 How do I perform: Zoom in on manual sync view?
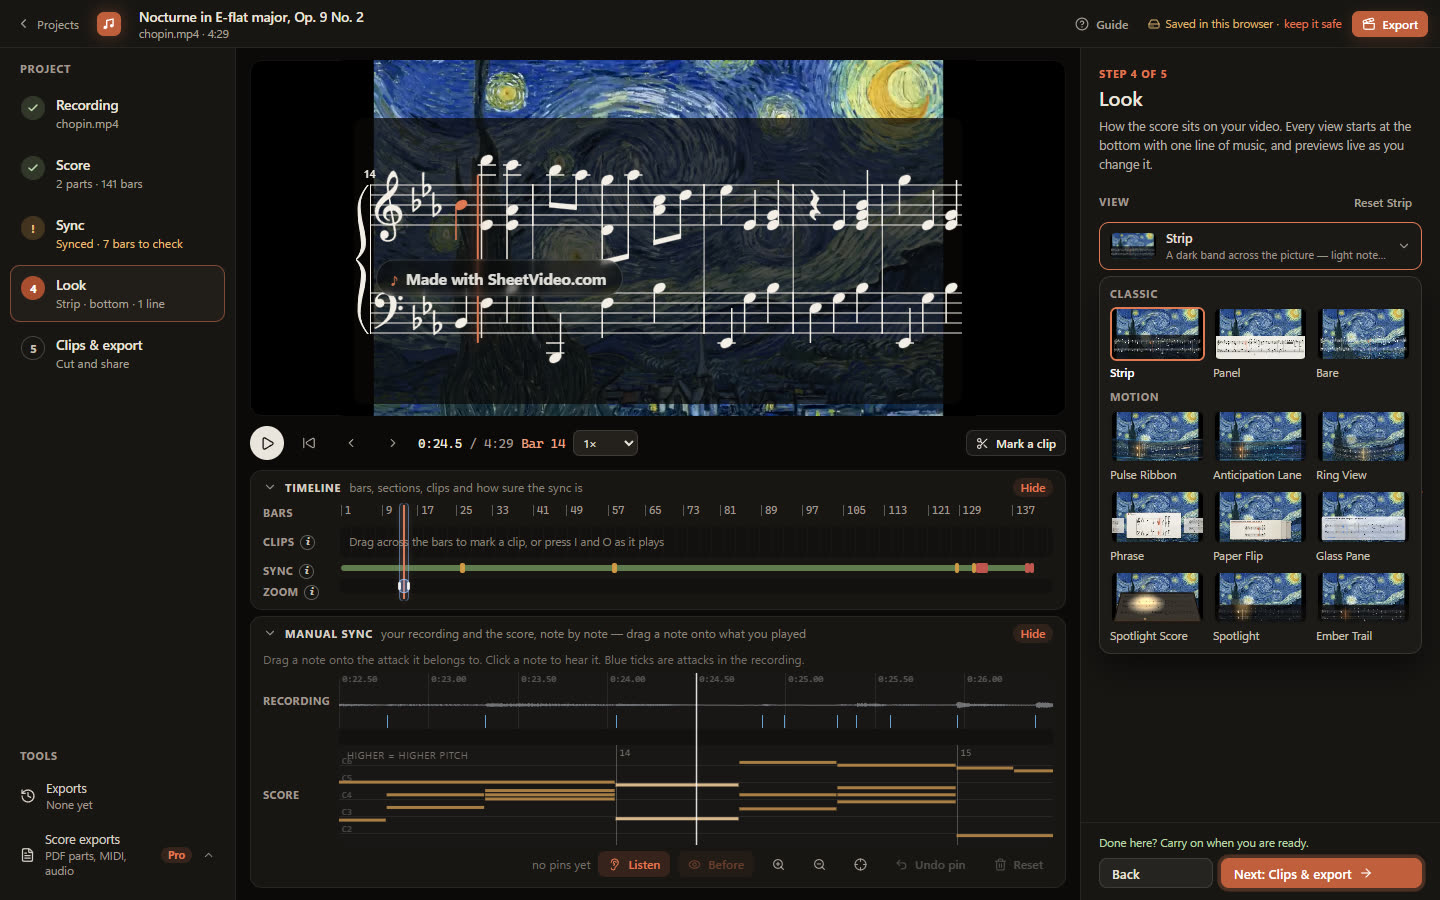778,865
